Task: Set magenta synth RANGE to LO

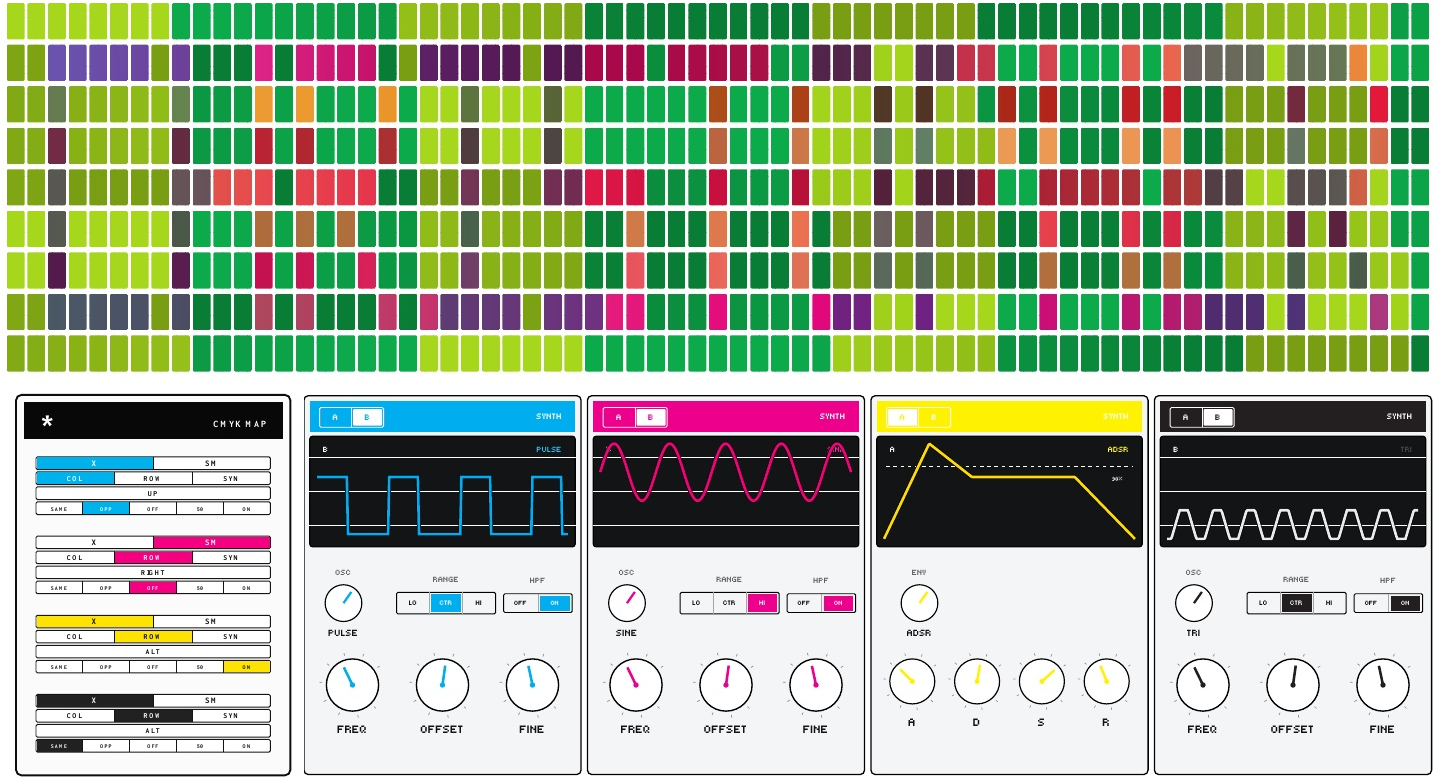Action: (x=697, y=603)
